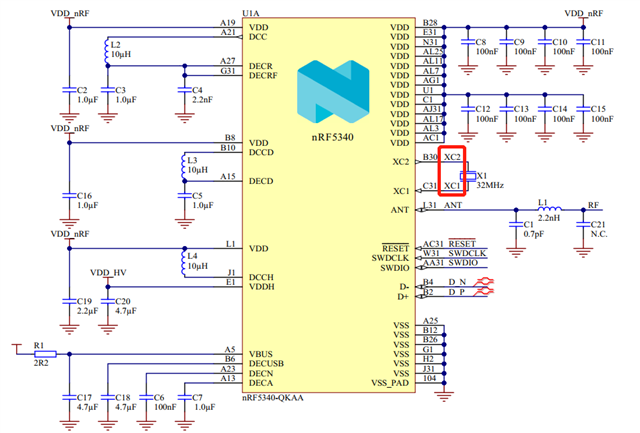Select capacitor C15 symbol
The image size is (640, 433).
[583, 109]
